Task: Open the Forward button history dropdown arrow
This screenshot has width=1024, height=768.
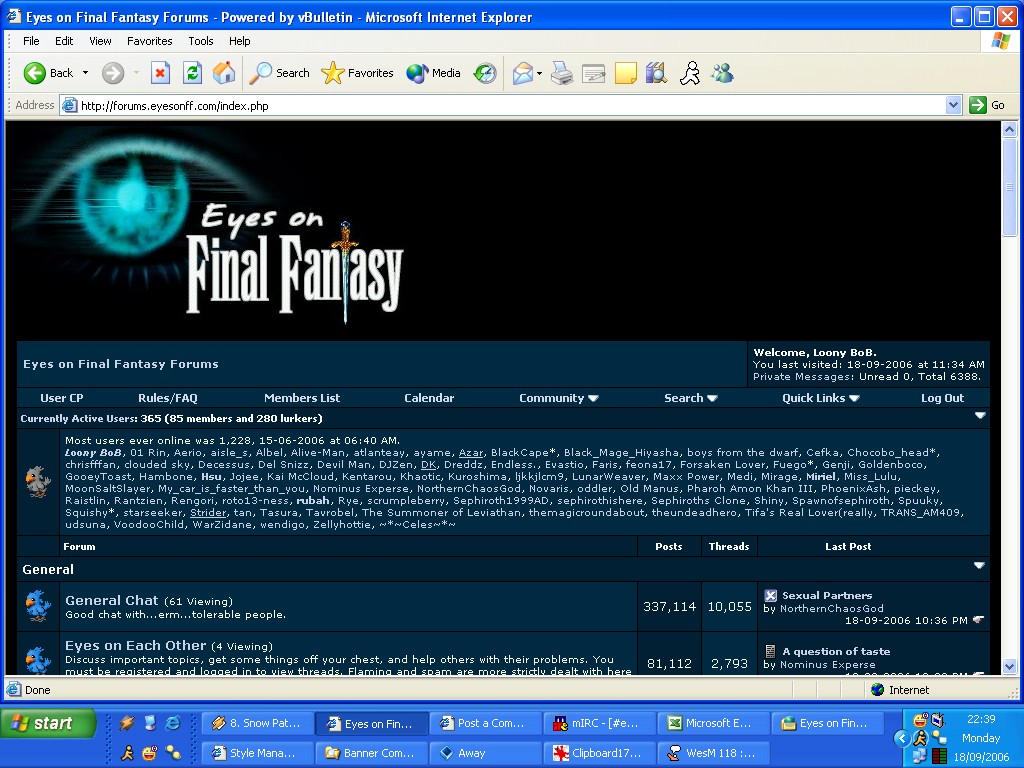Action: (136, 73)
